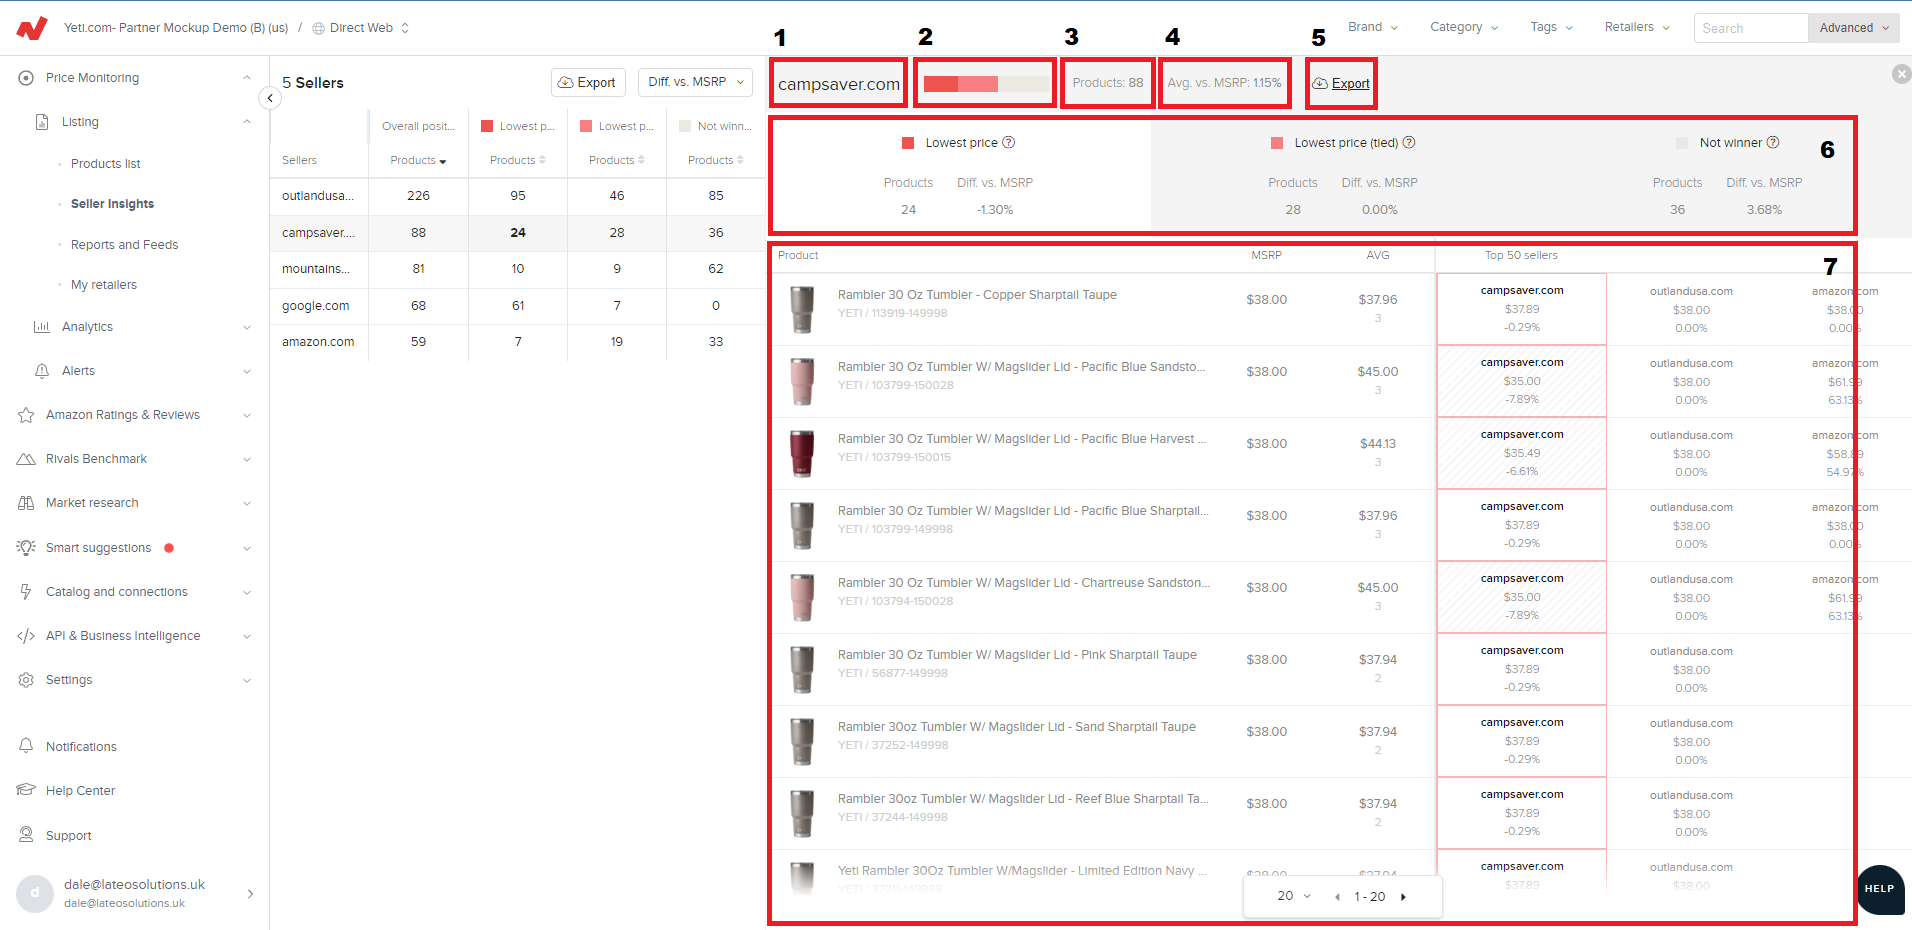The image size is (1912, 930).
Task: Click the campsaver.com price distribution bar
Action: [985, 84]
